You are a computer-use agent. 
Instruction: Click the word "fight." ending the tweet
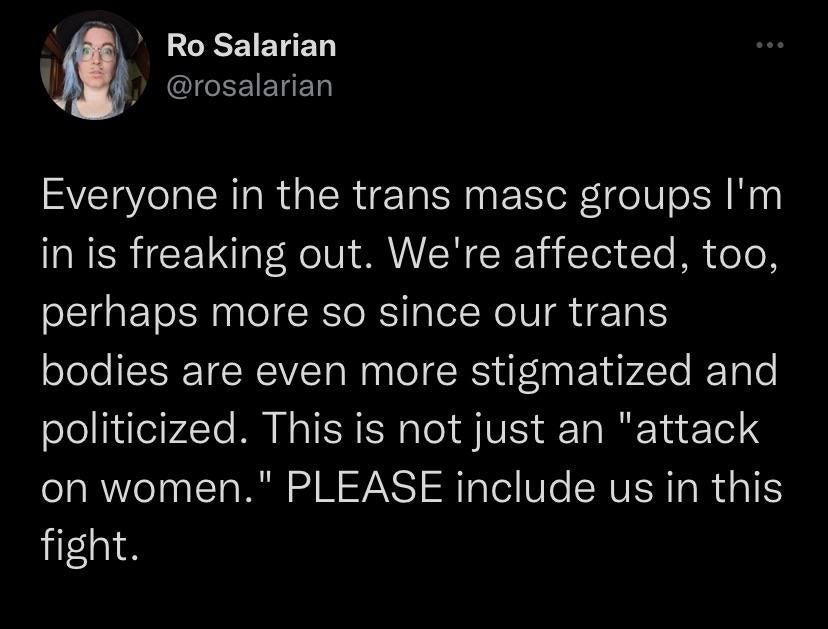[x=90, y=546]
